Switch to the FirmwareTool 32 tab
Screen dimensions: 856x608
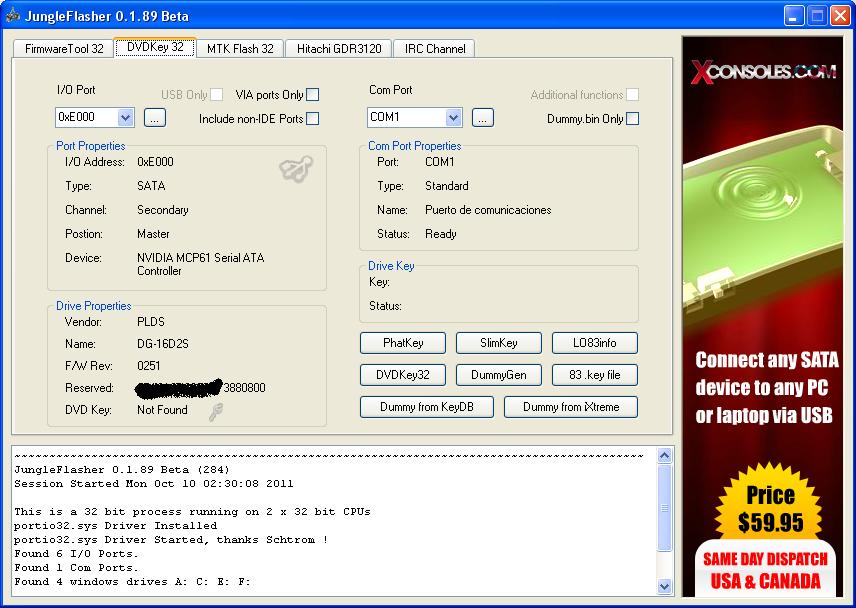(x=64, y=49)
